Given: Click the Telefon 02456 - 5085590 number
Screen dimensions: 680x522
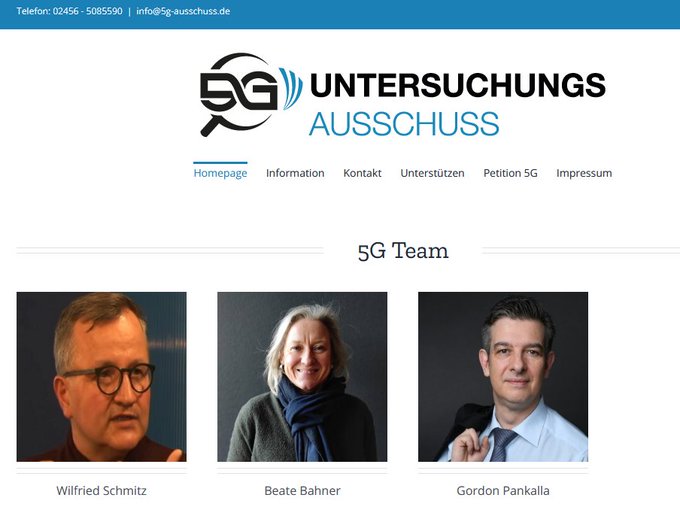Looking at the screenshot, I should [x=69, y=11].
